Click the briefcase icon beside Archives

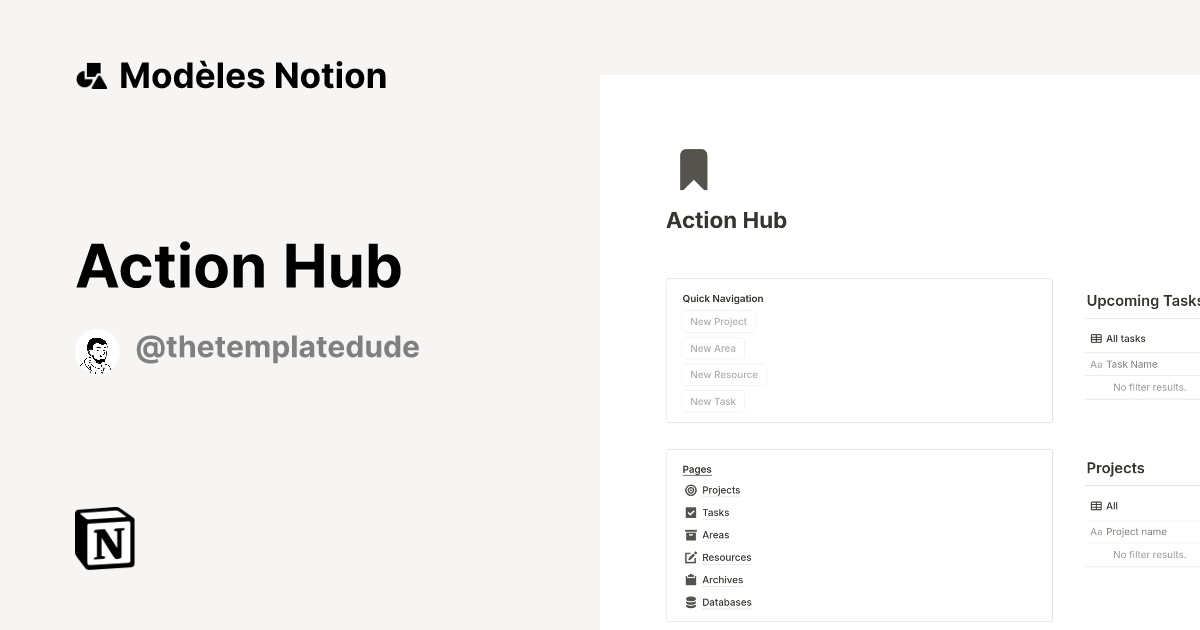click(691, 579)
